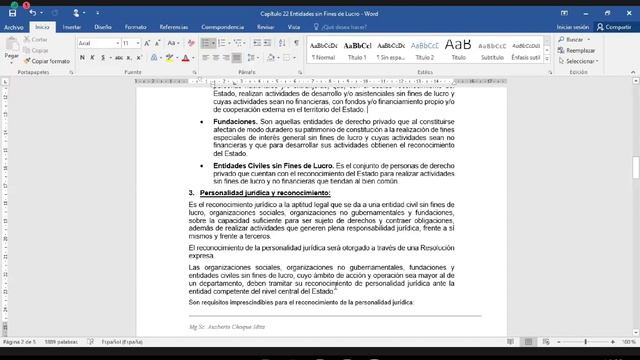The height and width of the screenshot is (360, 640).
Task: Increase paragraph indent
Action: (267, 43)
